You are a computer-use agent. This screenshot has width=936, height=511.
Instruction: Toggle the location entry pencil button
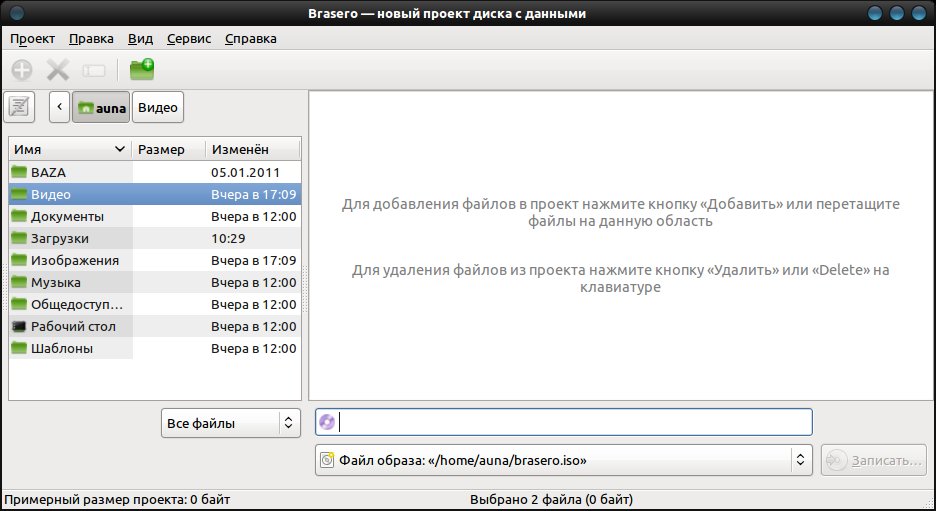19,107
